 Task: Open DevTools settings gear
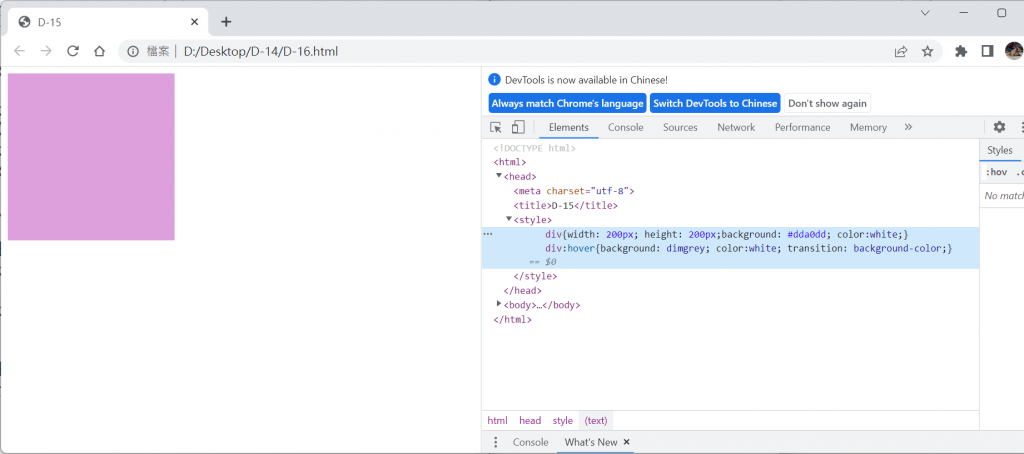[x=999, y=127]
